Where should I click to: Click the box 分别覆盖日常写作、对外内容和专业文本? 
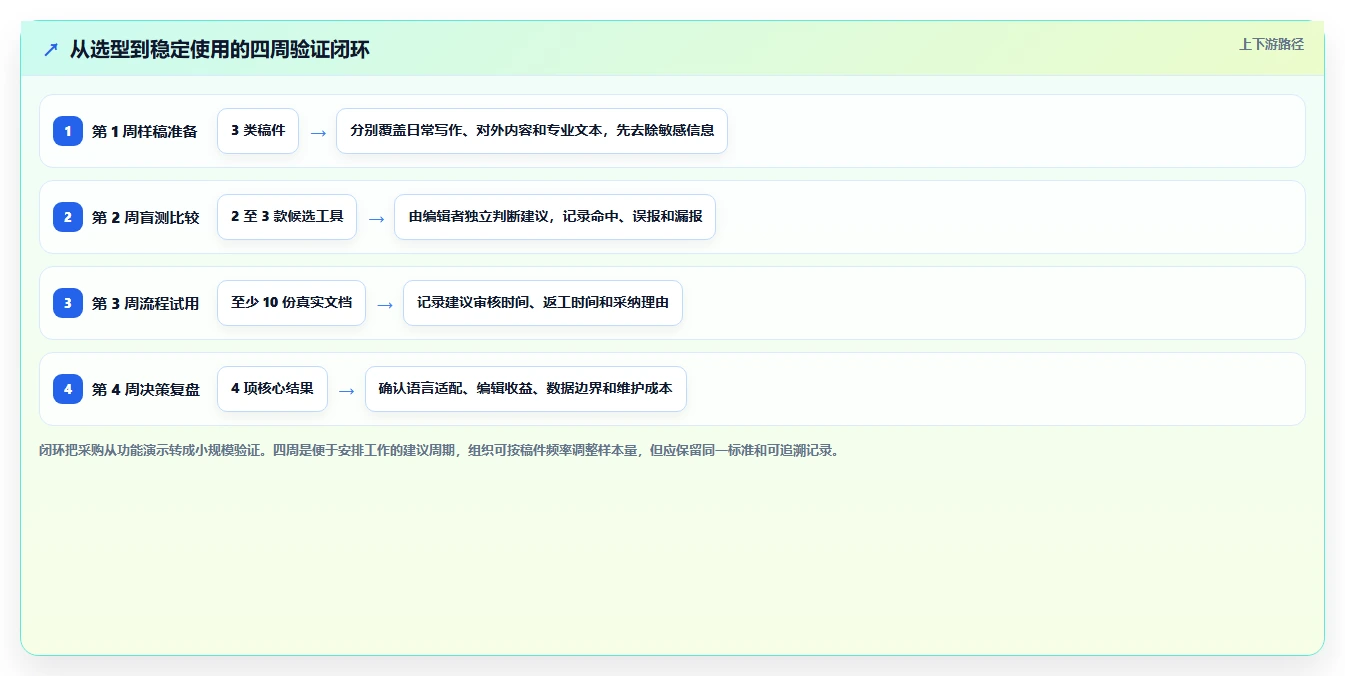pyautogui.click(x=532, y=131)
